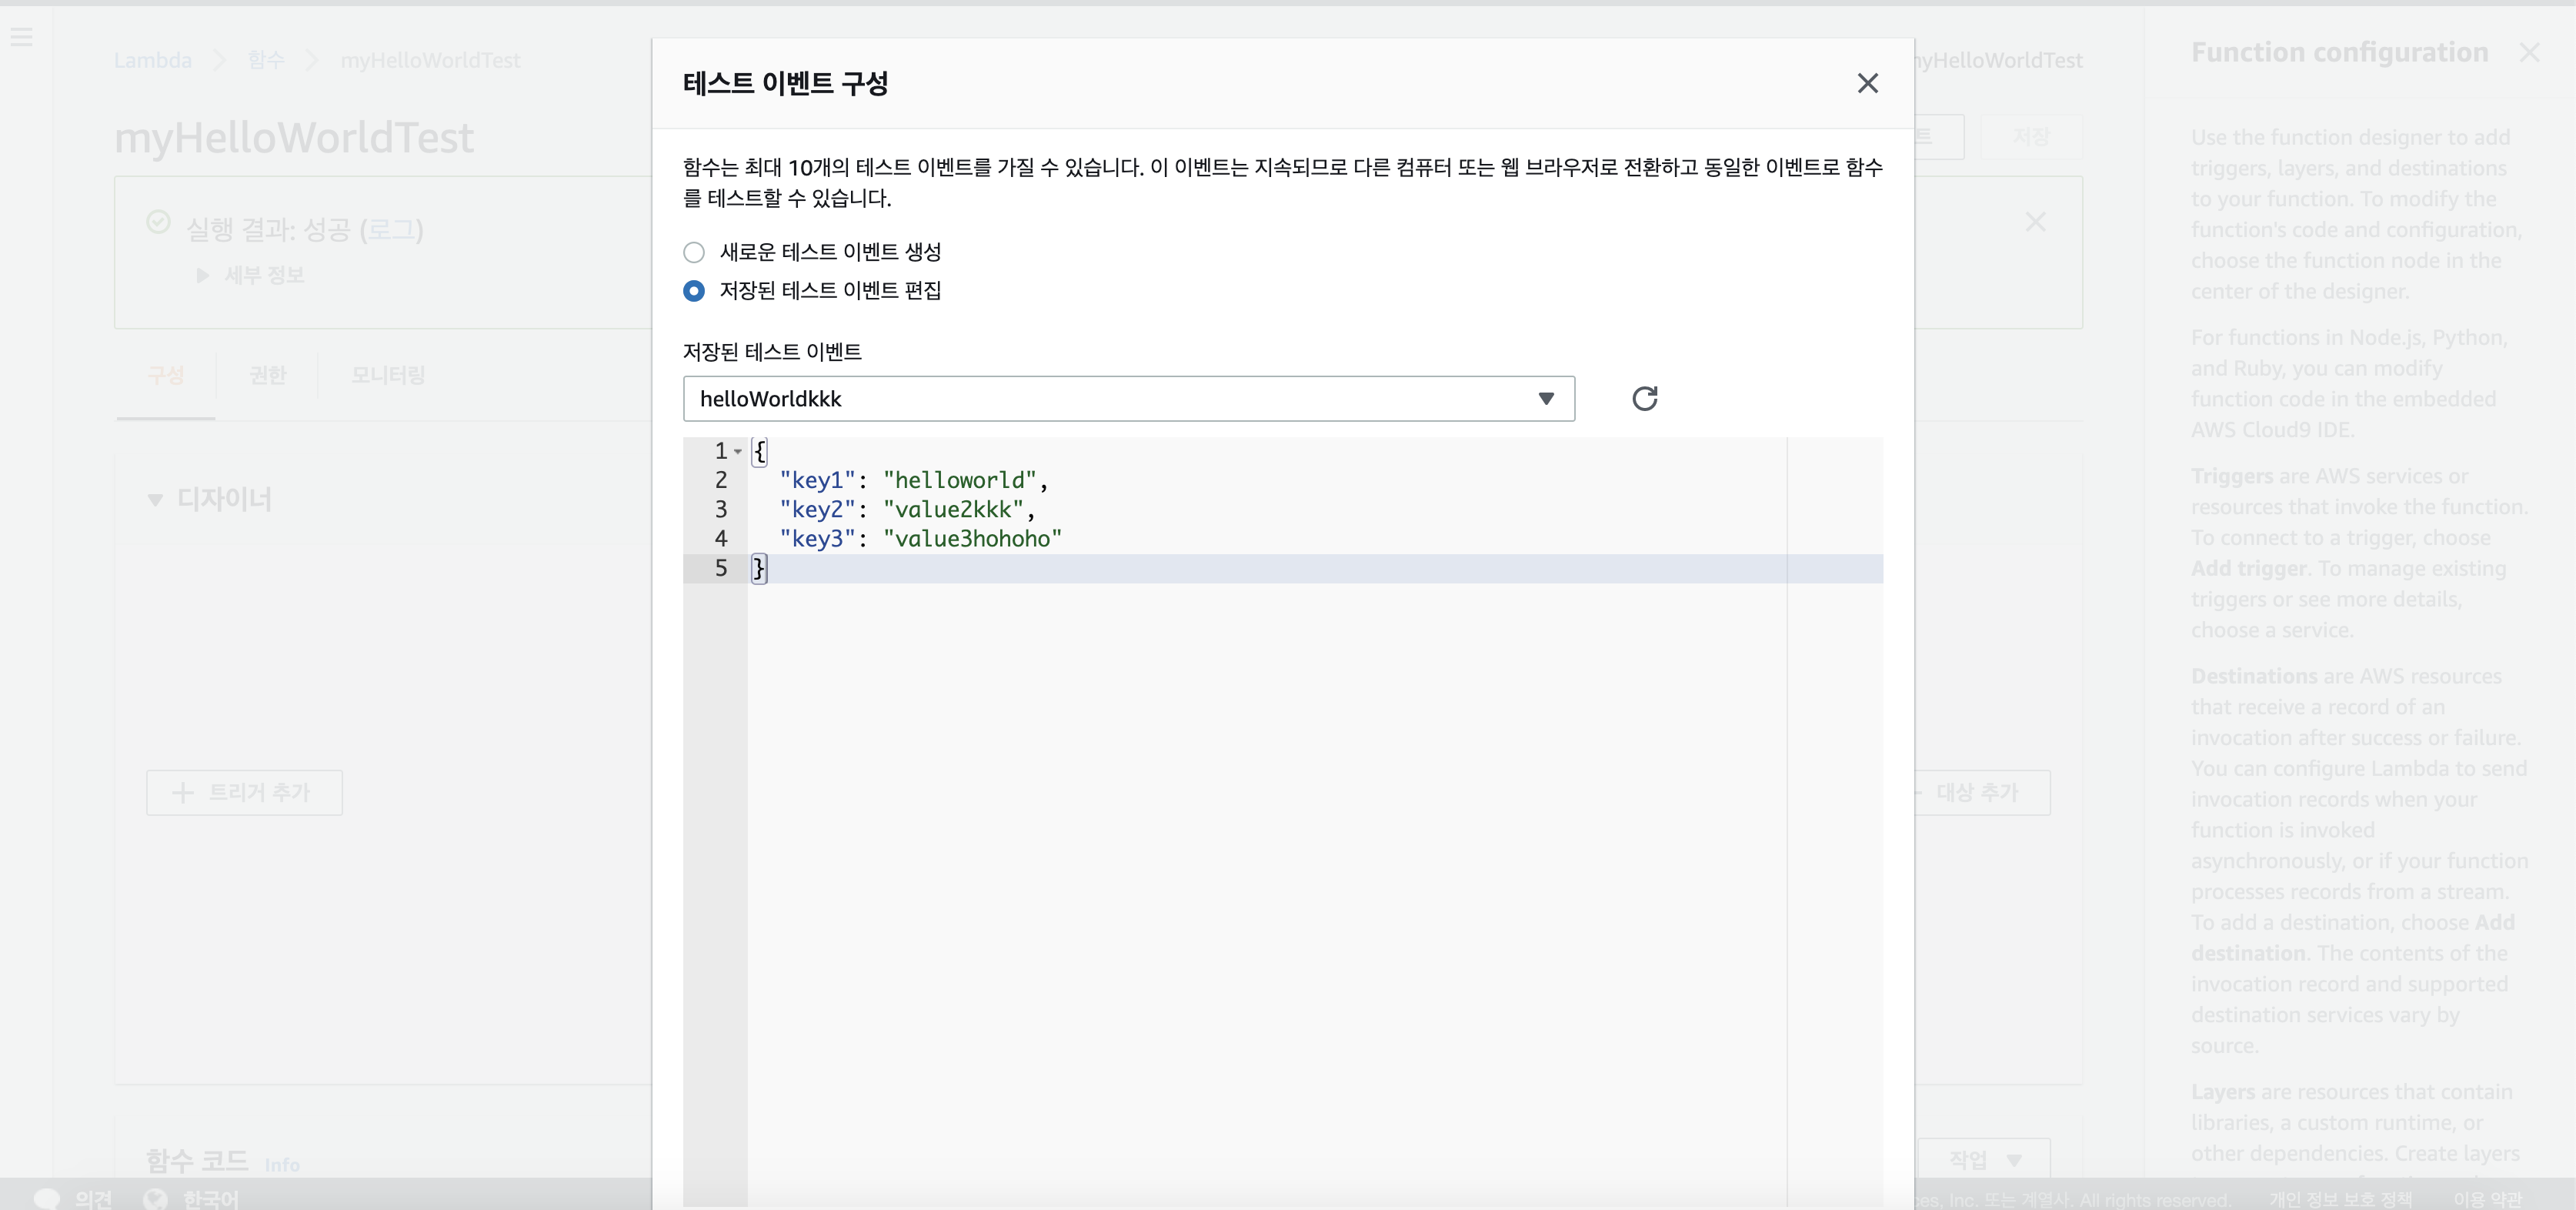
Task: Click the 트리거 추가 add trigger button
Action: pyautogui.click(x=244, y=792)
